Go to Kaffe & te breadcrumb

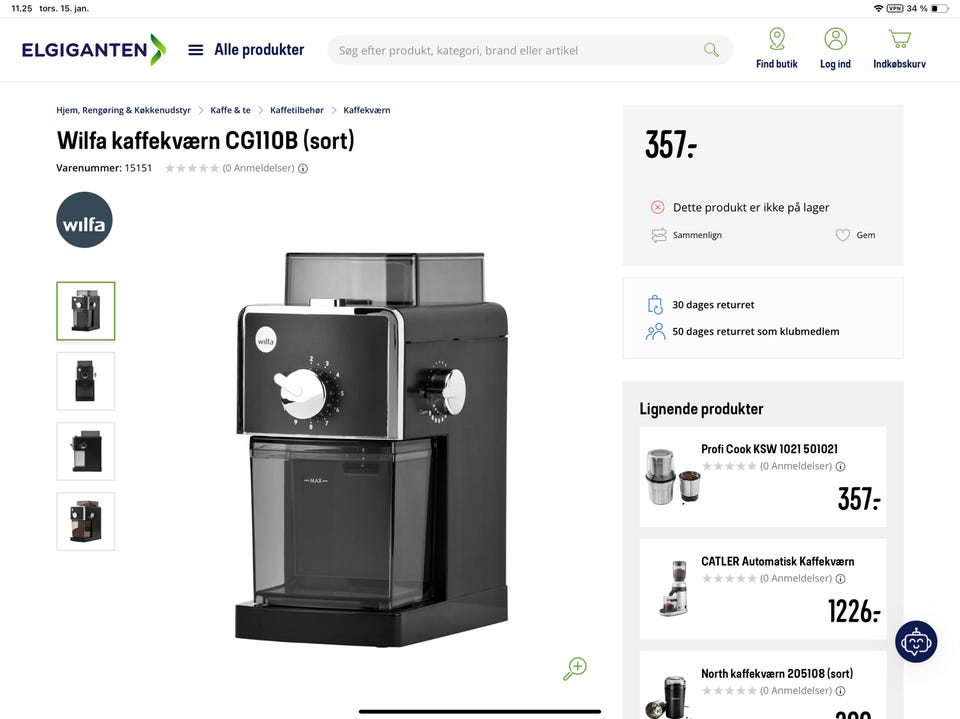[x=230, y=110]
